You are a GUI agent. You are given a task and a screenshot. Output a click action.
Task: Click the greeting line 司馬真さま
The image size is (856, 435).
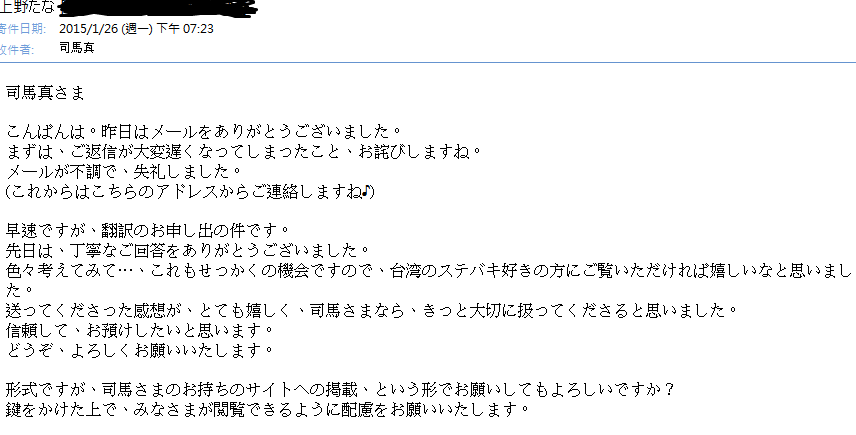(45, 93)
